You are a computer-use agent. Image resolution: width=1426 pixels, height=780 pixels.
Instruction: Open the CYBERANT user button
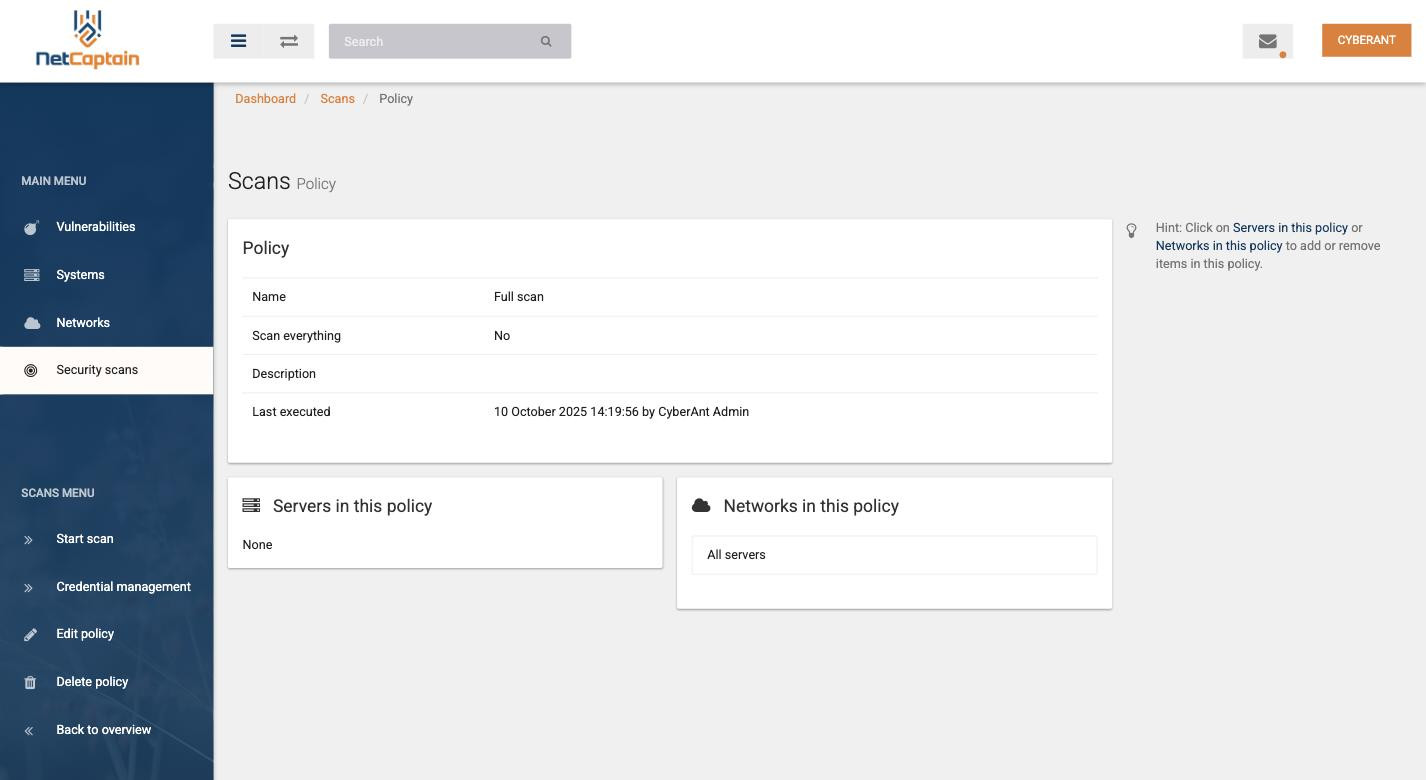tap(1366, 40)
